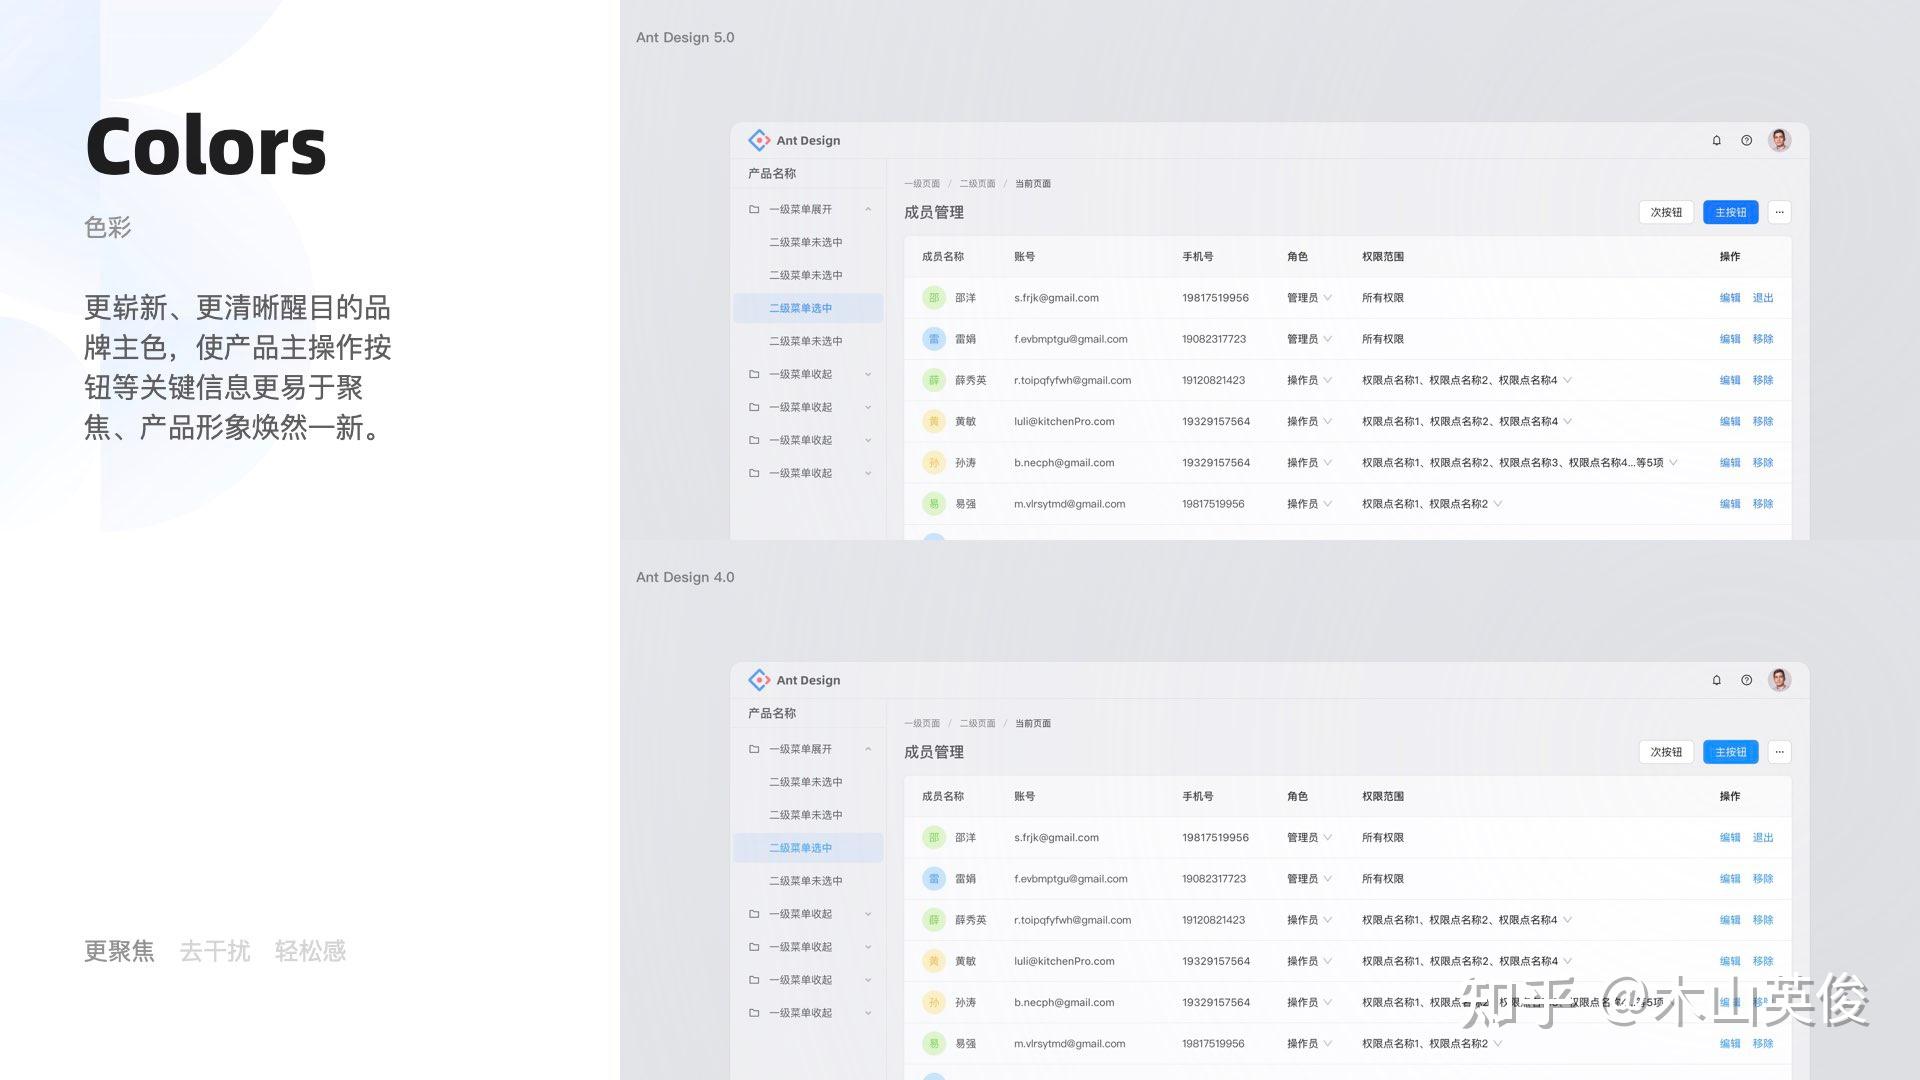Select 二级菜单选中 in the 5.0 sidebar menu
Screen dimensions: 1920x1080
(800, 308)
